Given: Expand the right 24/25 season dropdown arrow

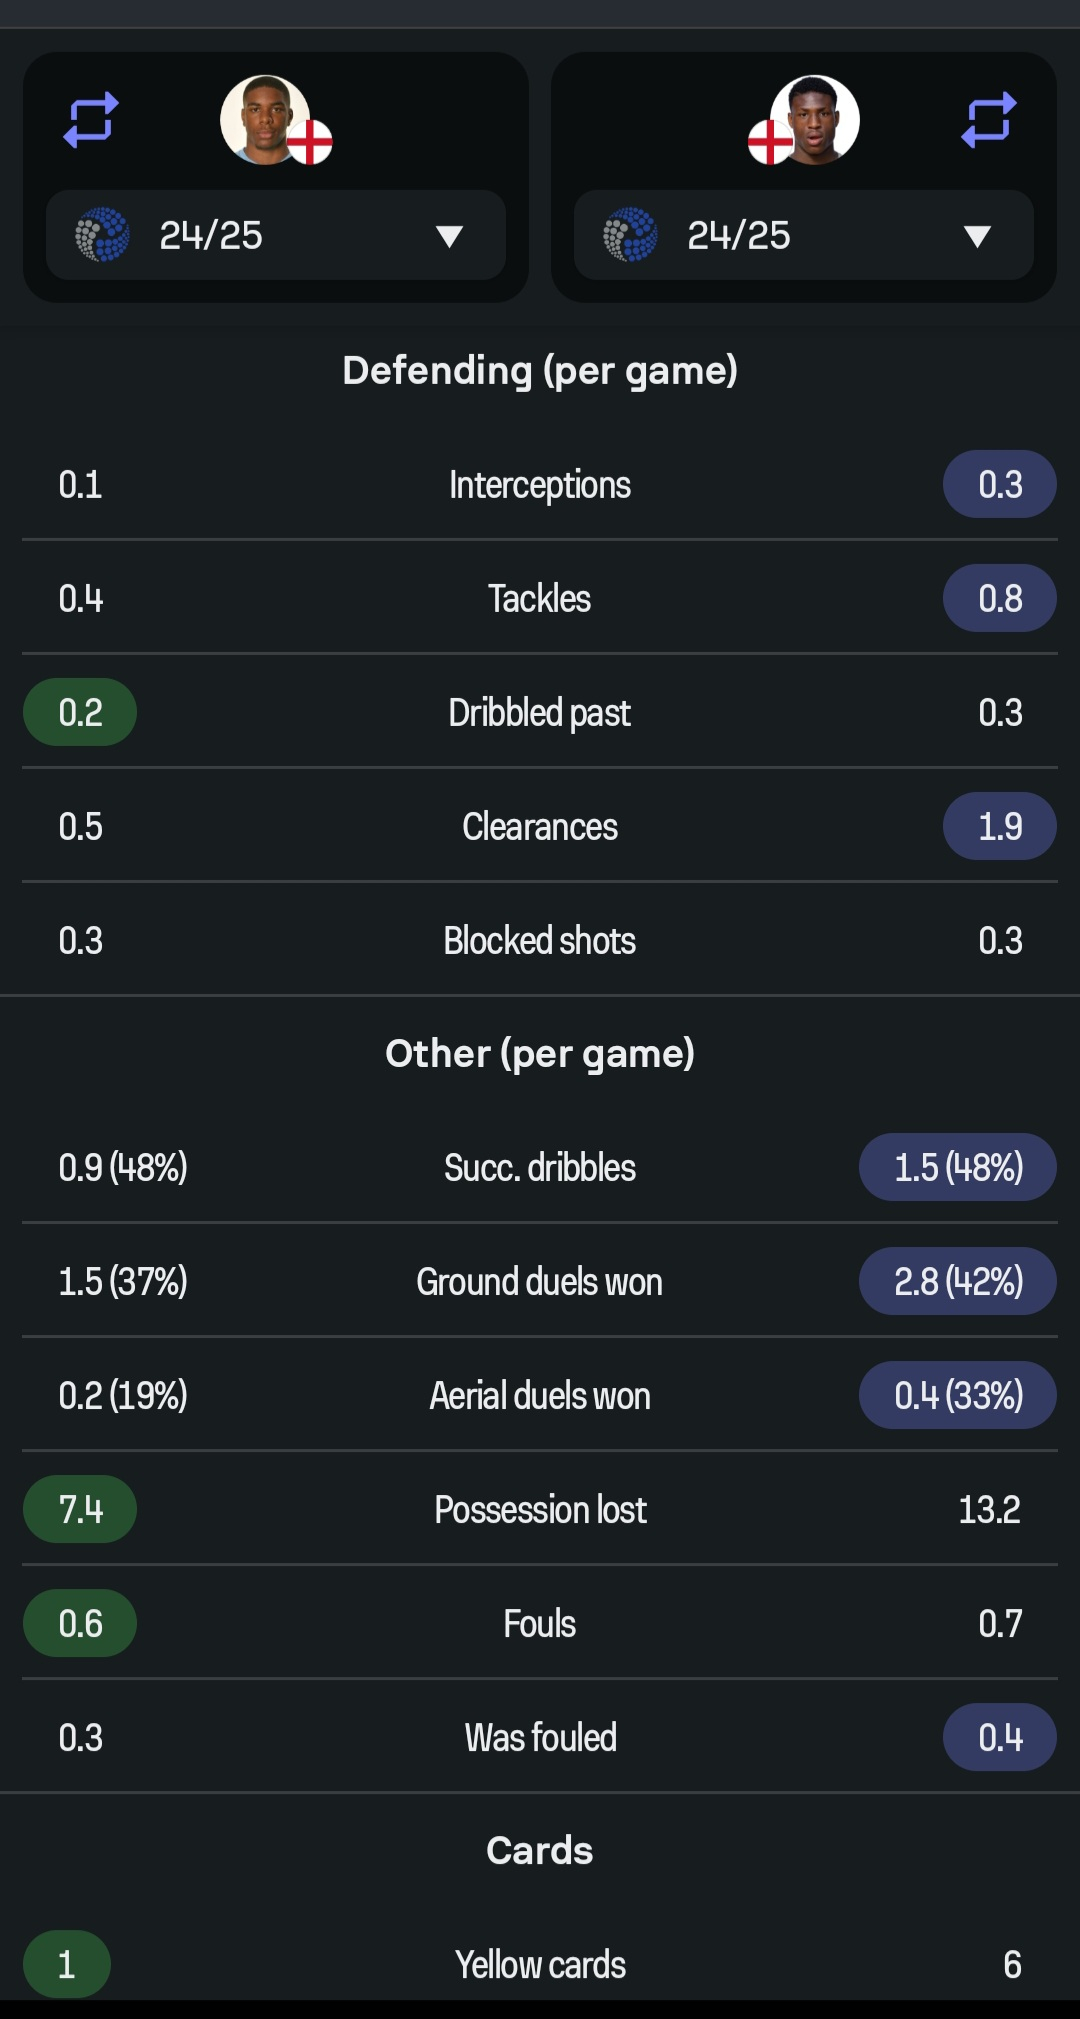Looking at the screenshot, I should [977, 236].
